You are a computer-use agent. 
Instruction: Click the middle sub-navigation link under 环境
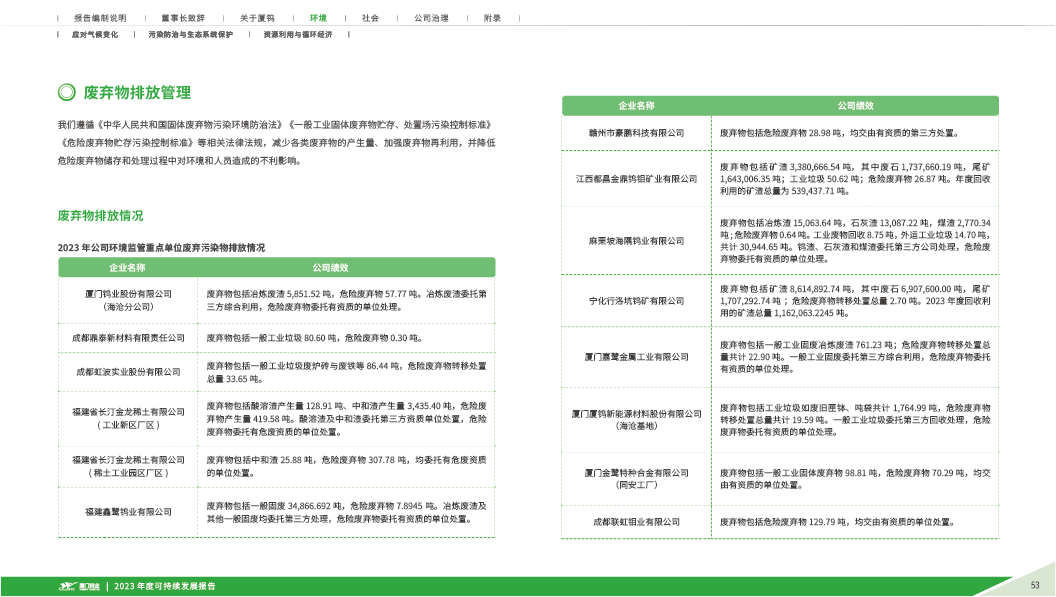(190, 34)
